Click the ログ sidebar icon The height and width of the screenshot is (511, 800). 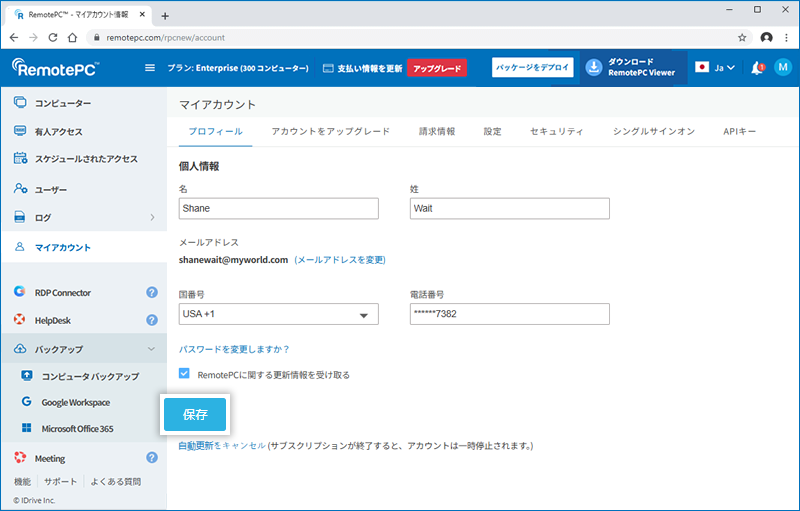(x=19, y=217)
